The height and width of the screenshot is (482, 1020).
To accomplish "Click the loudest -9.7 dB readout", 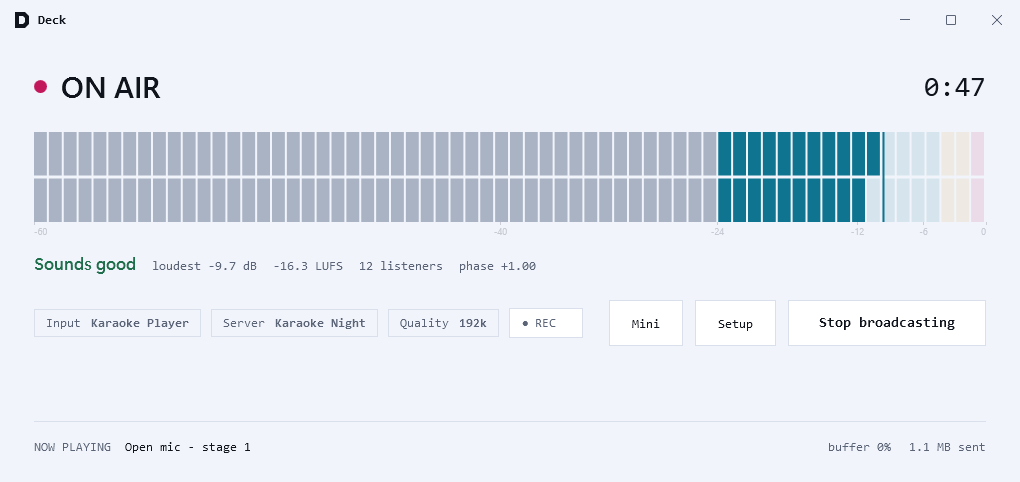I will (204, 266).
